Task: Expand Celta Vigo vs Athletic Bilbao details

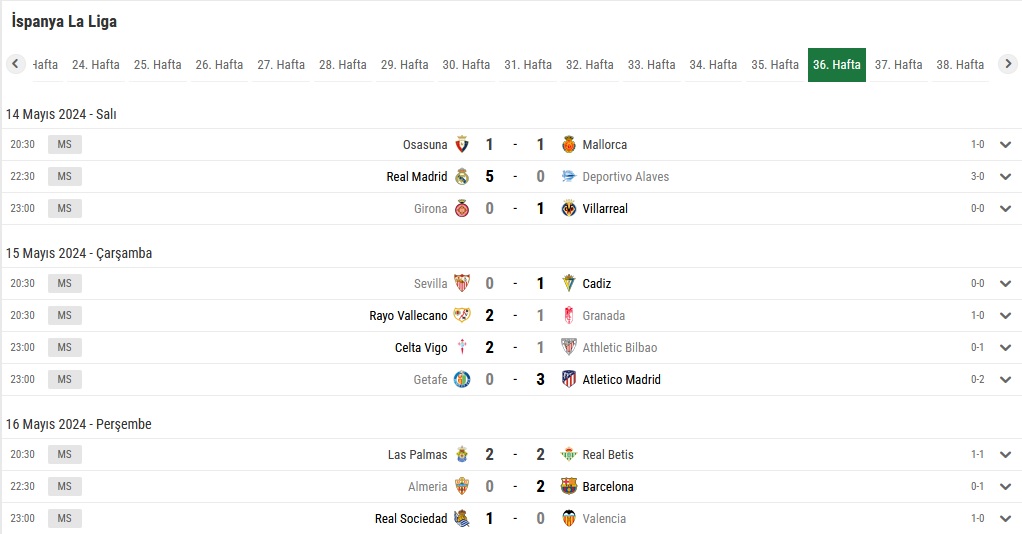Action: [1005, 348]
